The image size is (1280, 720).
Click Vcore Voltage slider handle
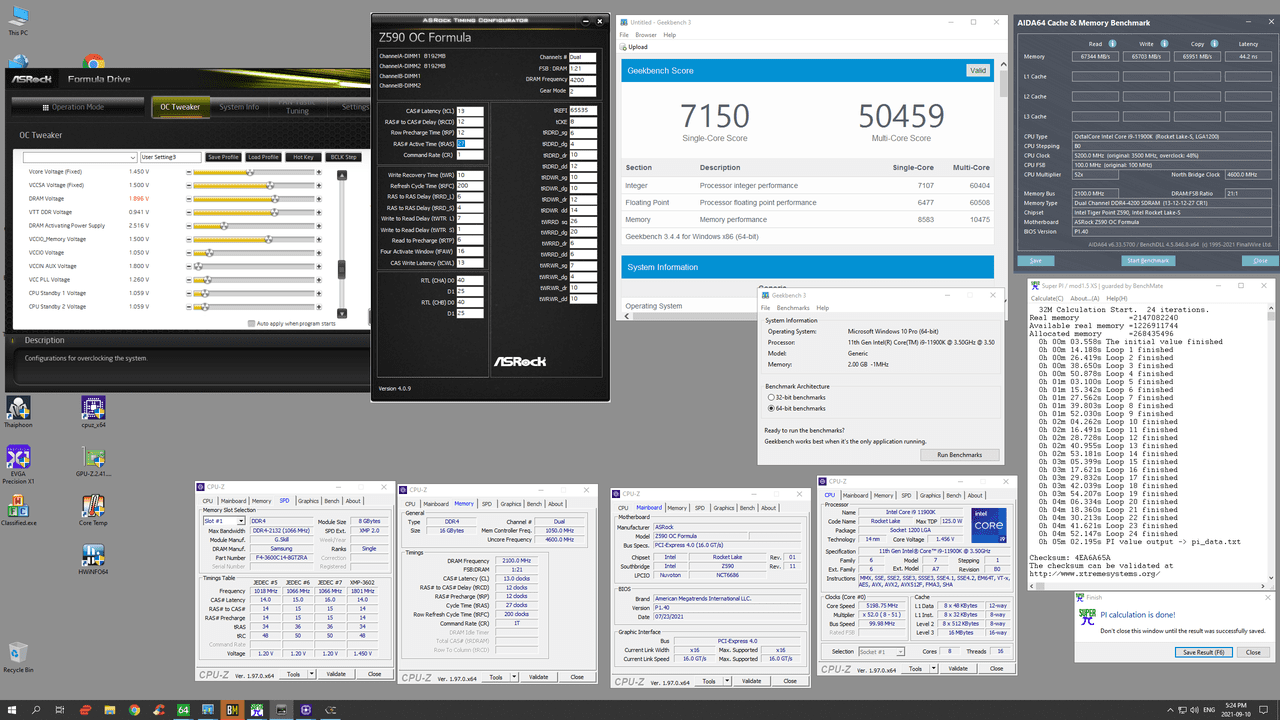[249, 172]
